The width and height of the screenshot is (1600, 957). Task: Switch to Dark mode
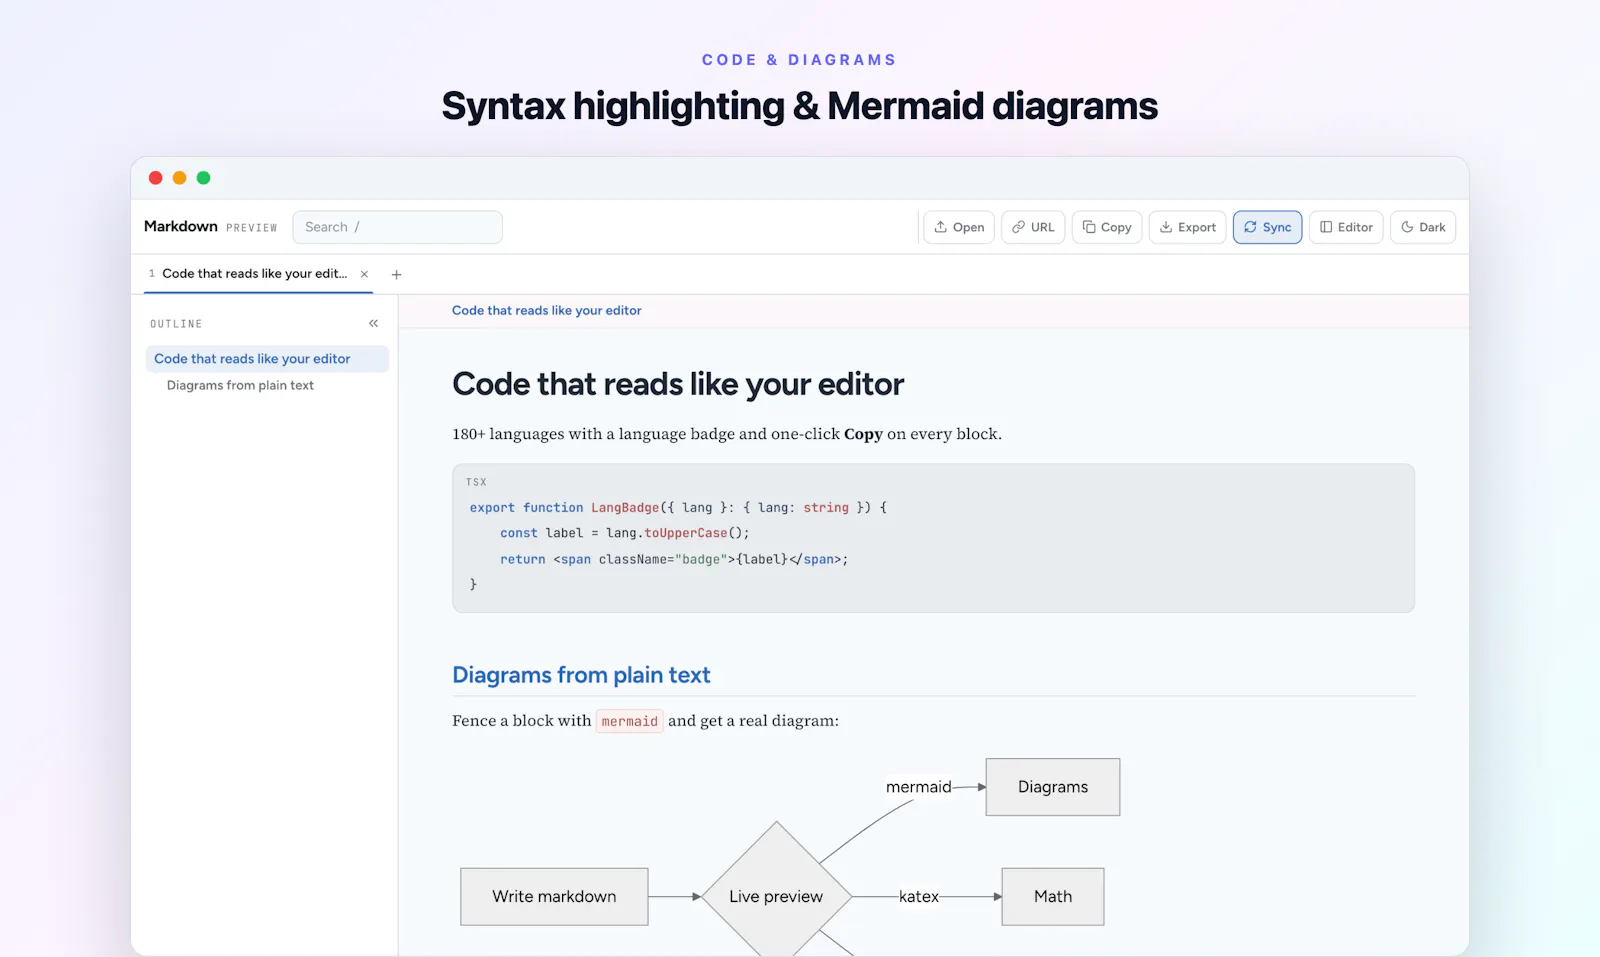[1423, 227]
